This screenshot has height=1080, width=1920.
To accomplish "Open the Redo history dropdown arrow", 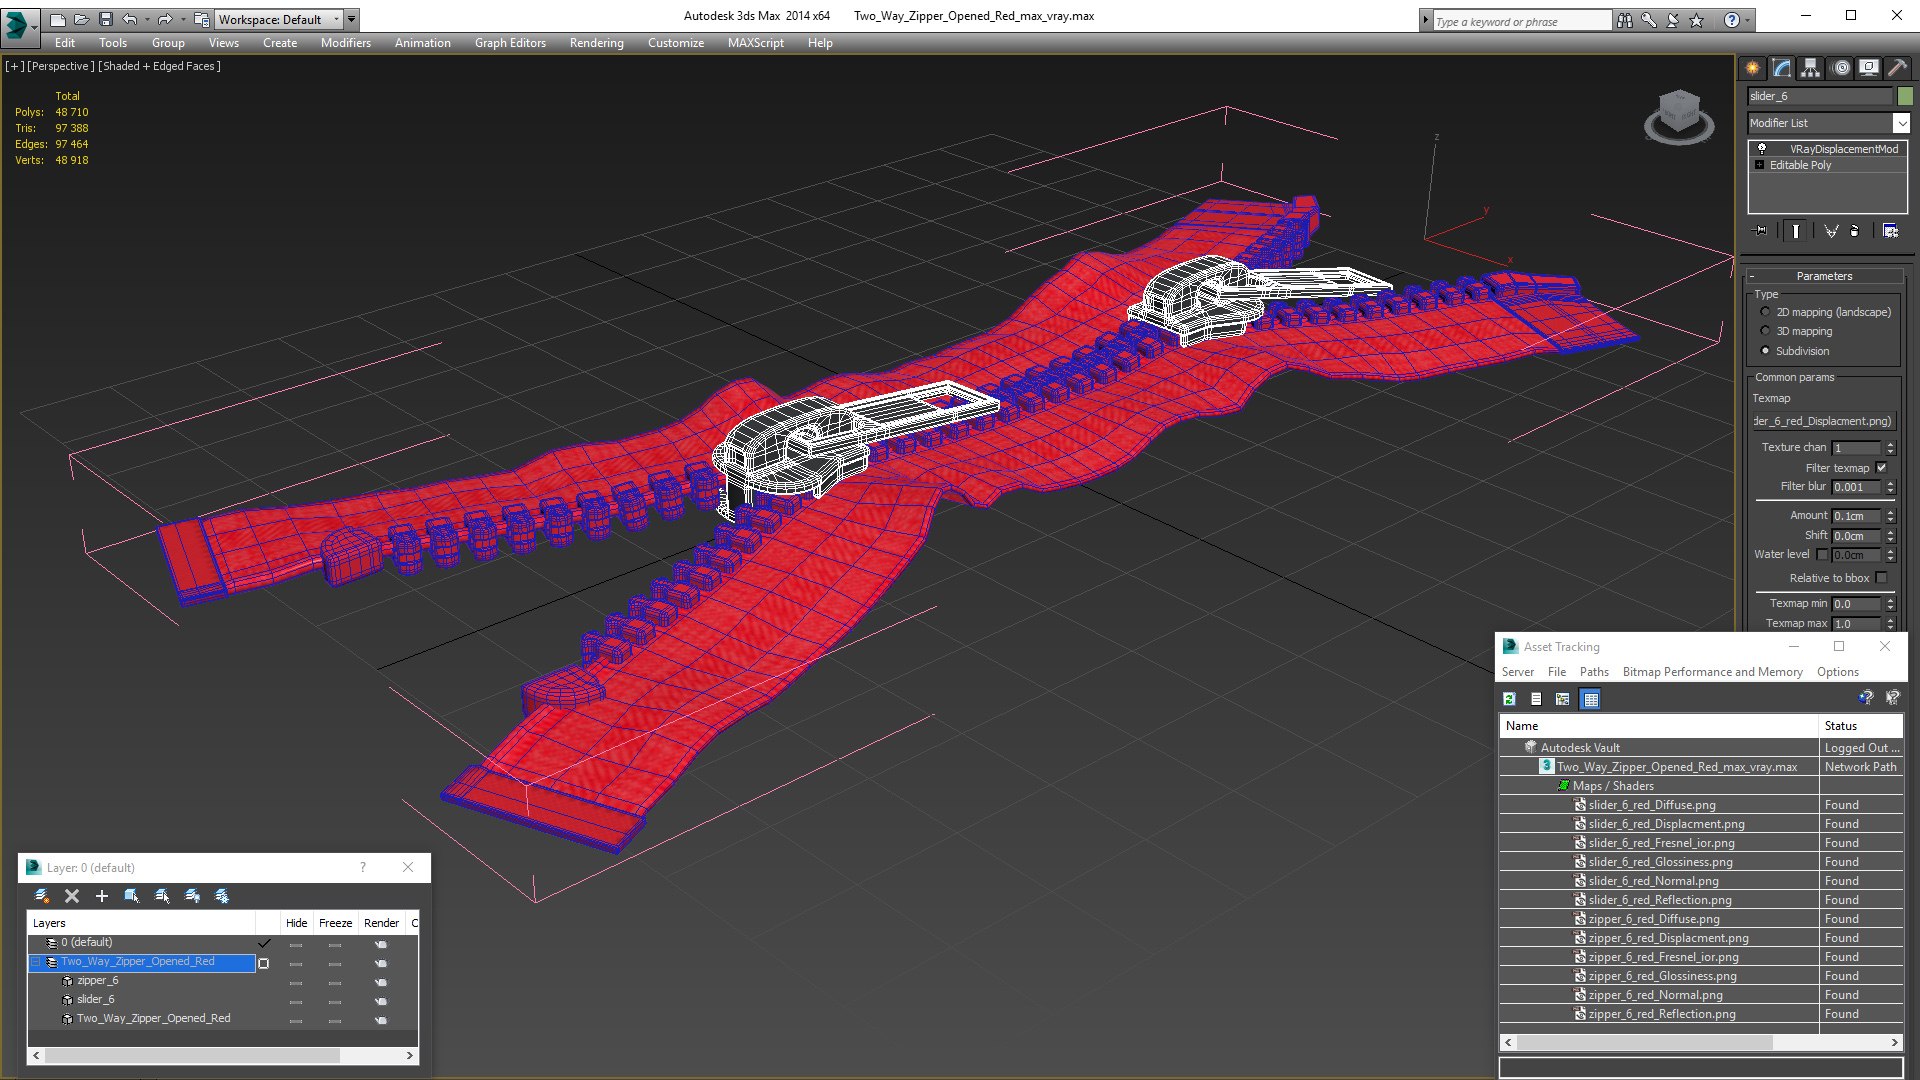I will 183,19.
